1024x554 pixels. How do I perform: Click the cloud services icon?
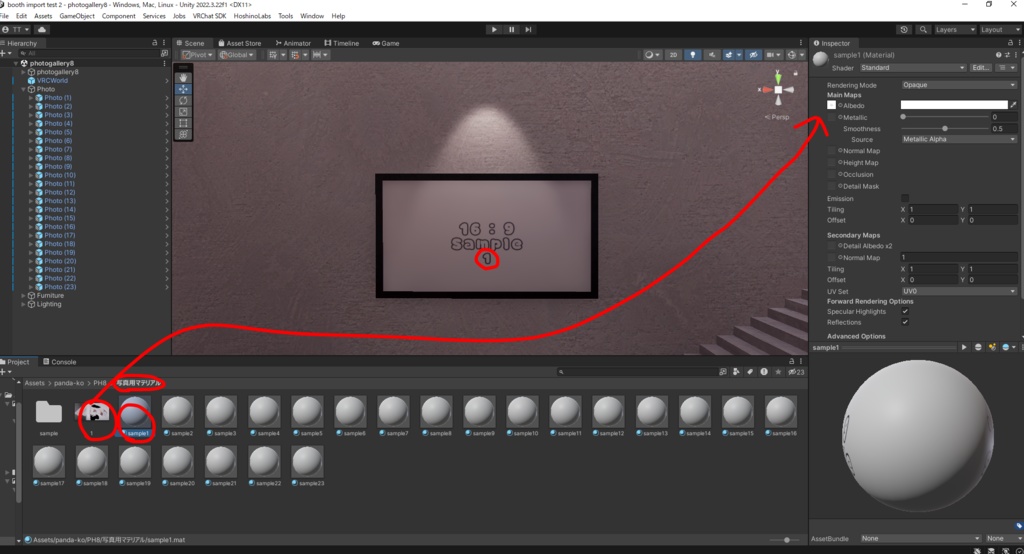(42, 29)
